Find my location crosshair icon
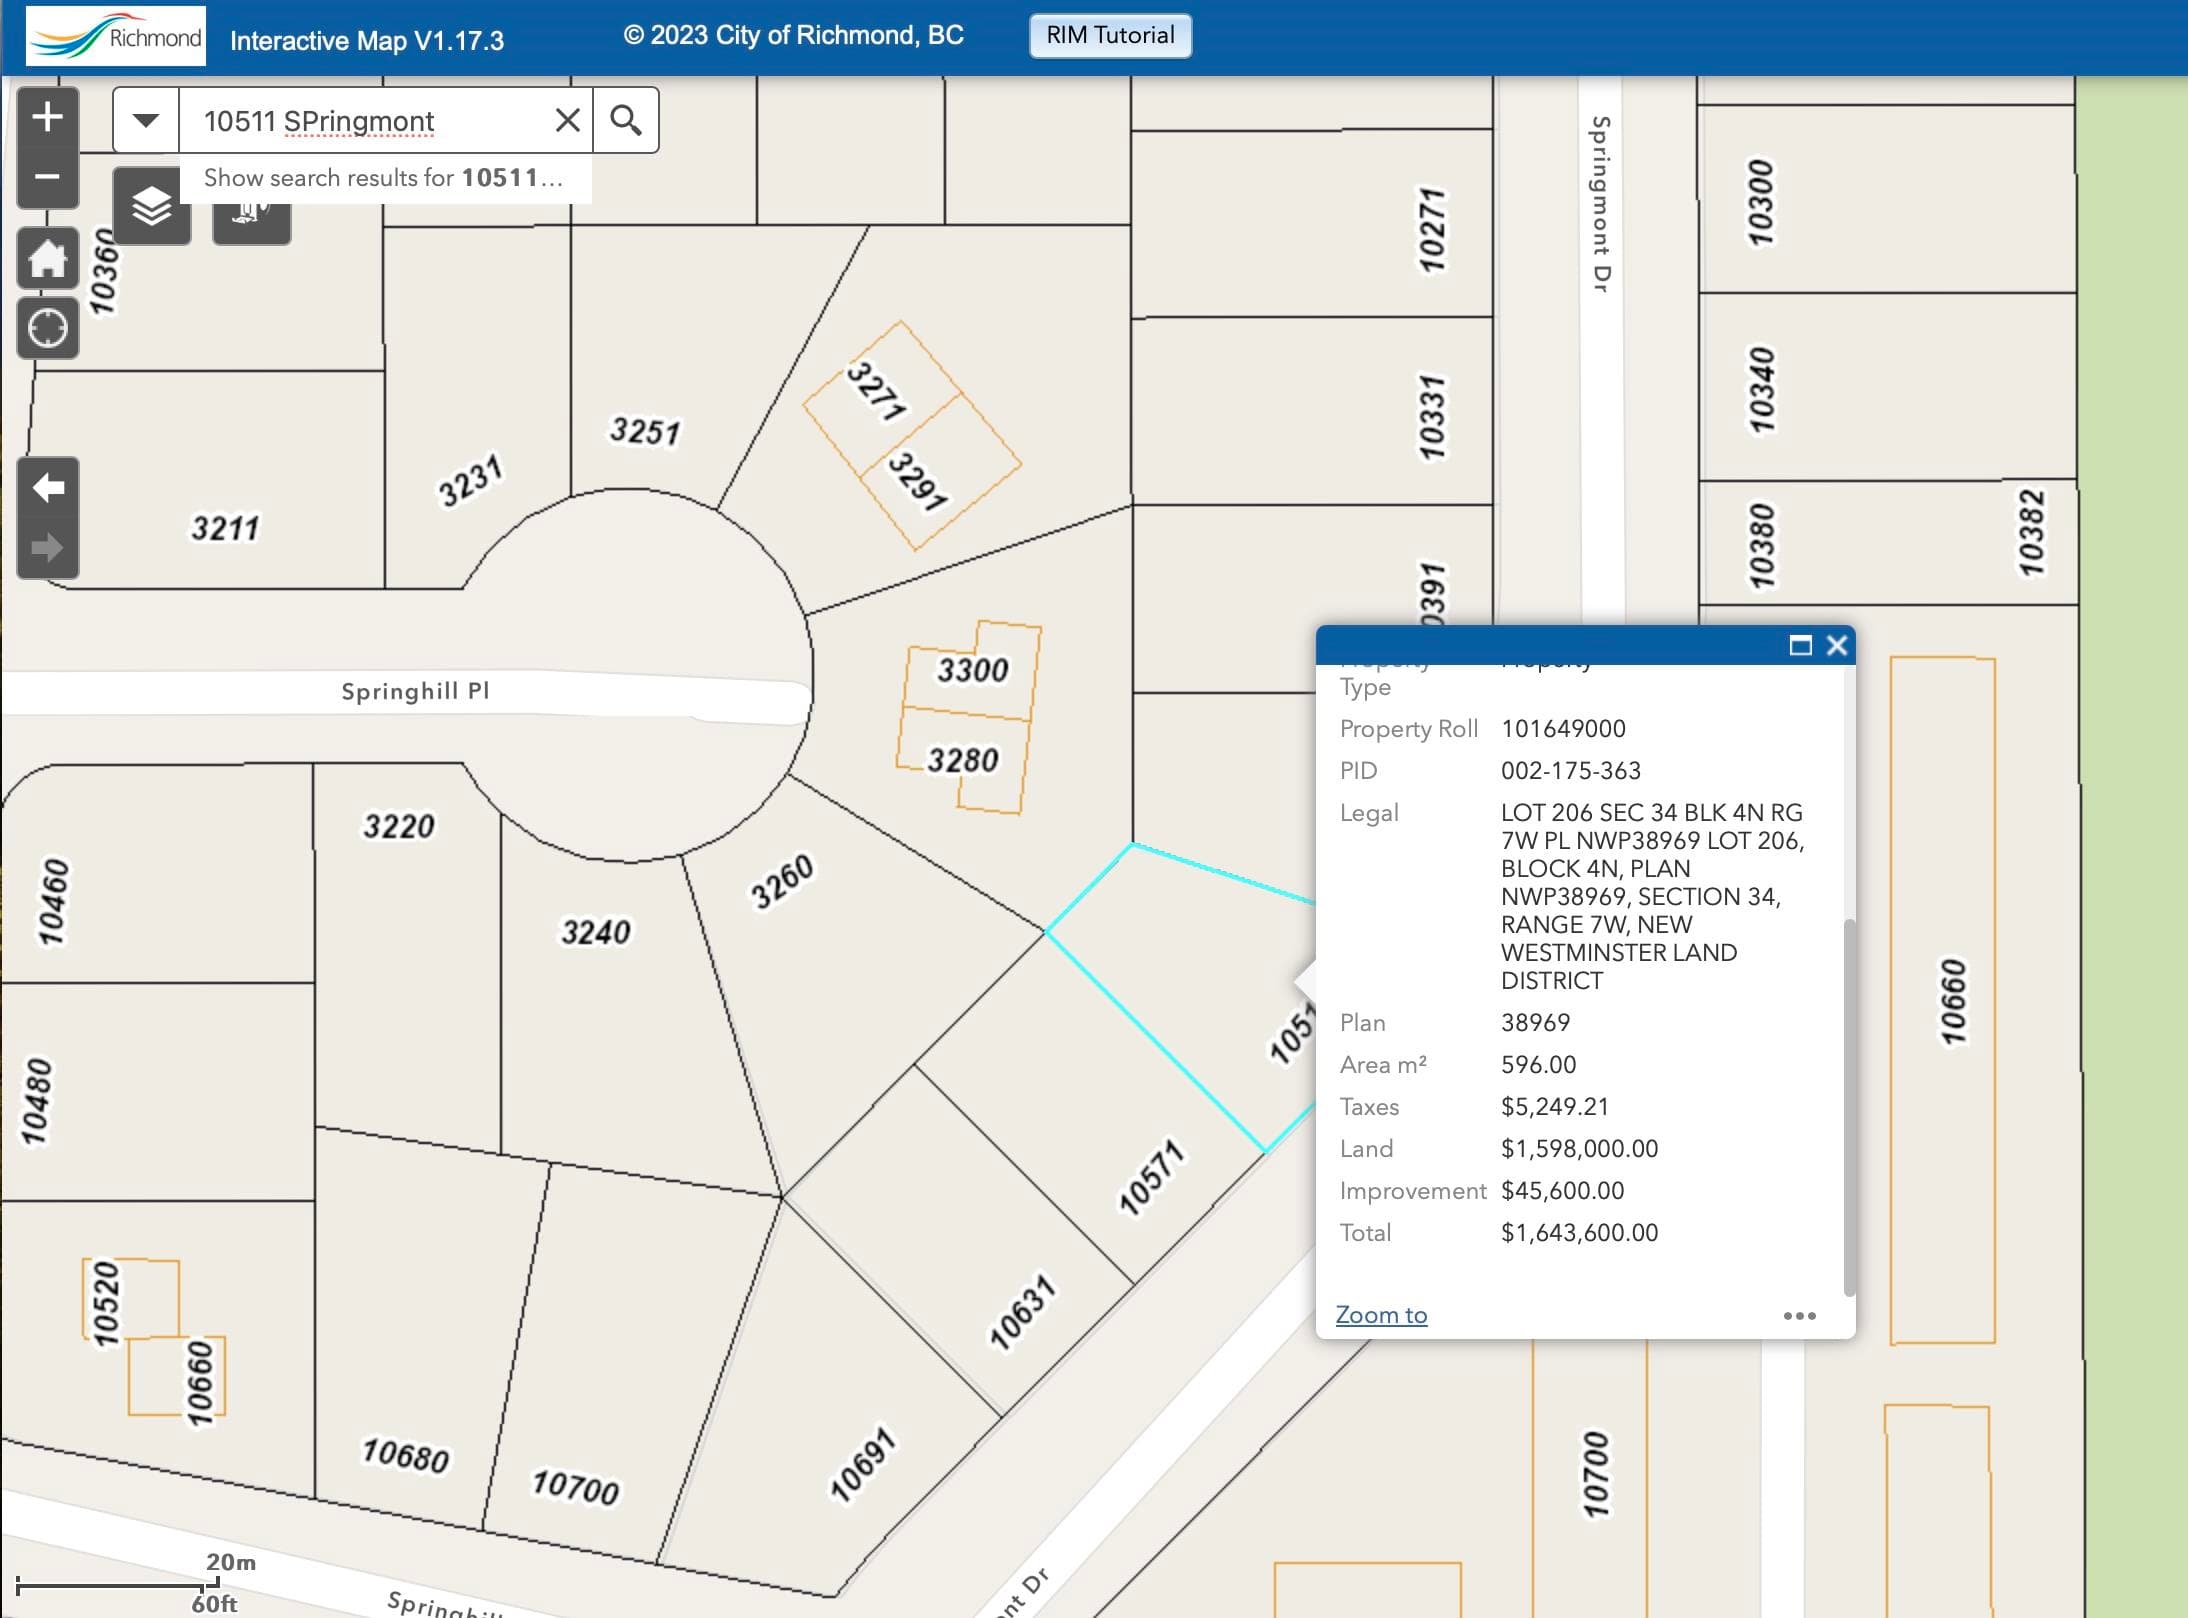This screenshot has width=2188, height=1618. coord(47,328)
